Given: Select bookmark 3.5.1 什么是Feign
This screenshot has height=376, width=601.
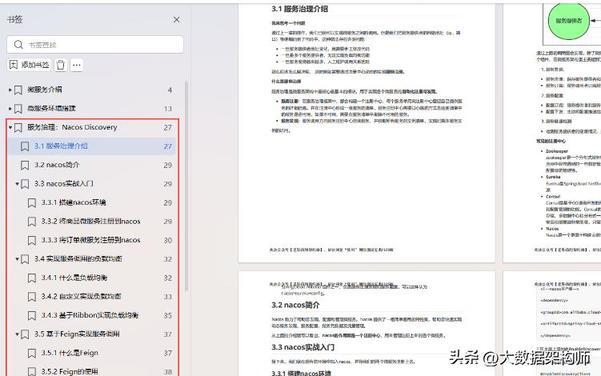Looking at the screenshot, I should coord(70,353).
